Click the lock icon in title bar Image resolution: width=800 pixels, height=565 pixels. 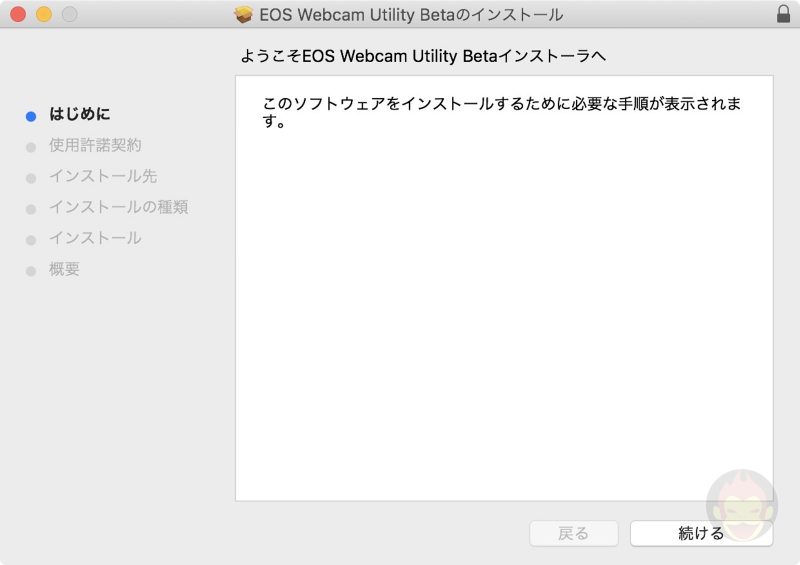coord(783,14)
